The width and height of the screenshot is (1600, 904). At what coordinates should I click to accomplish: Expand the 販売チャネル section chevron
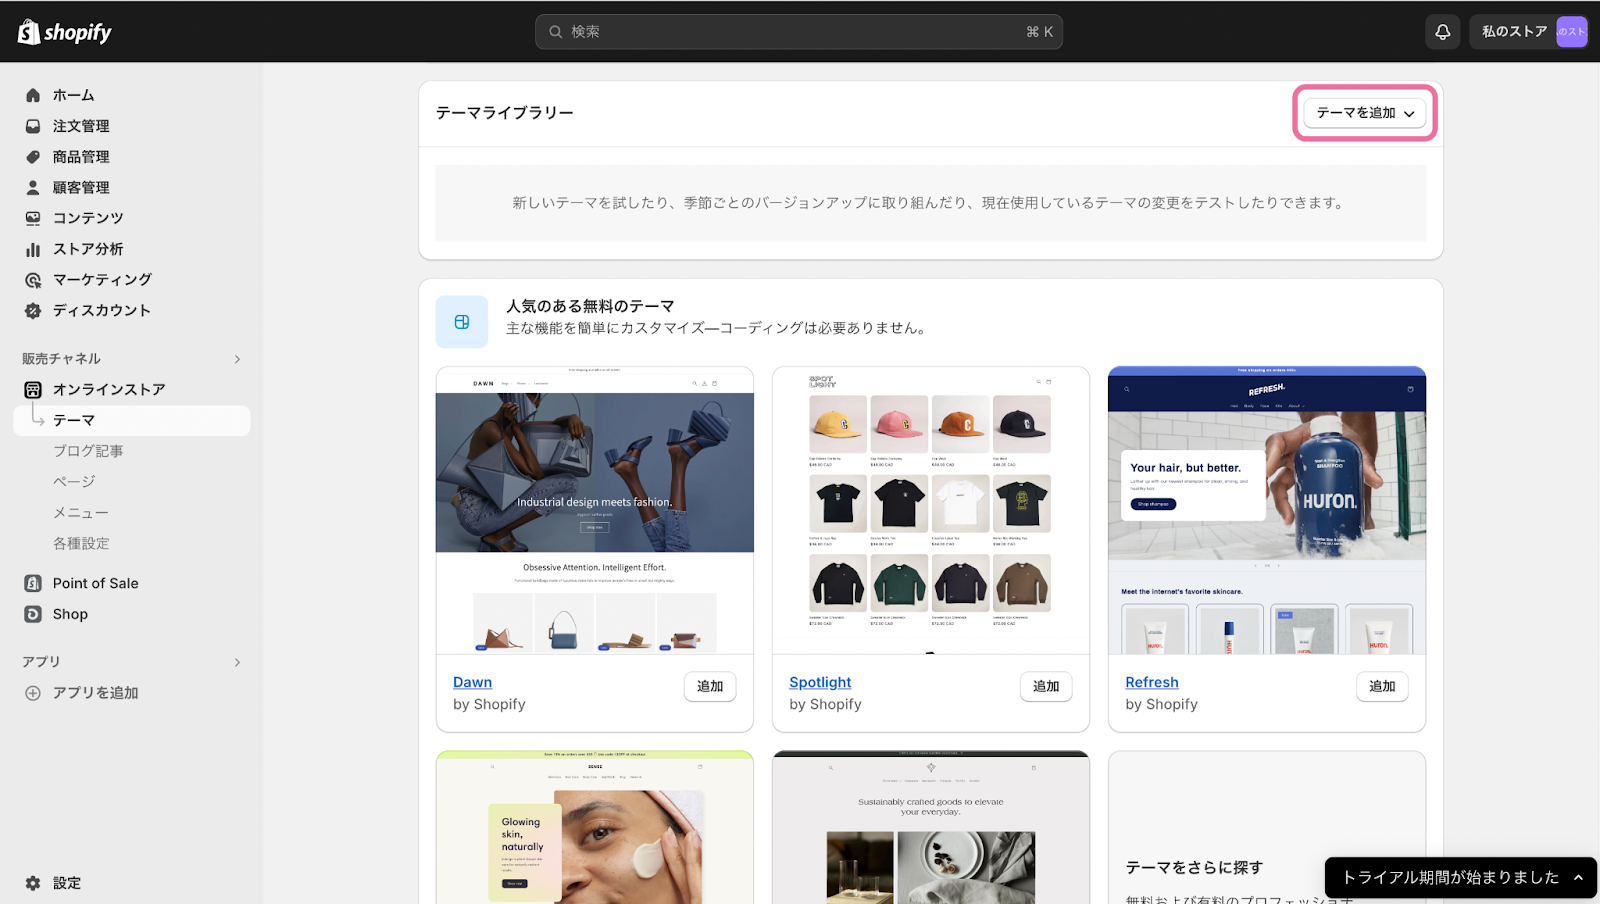click(x=237, y=359)
